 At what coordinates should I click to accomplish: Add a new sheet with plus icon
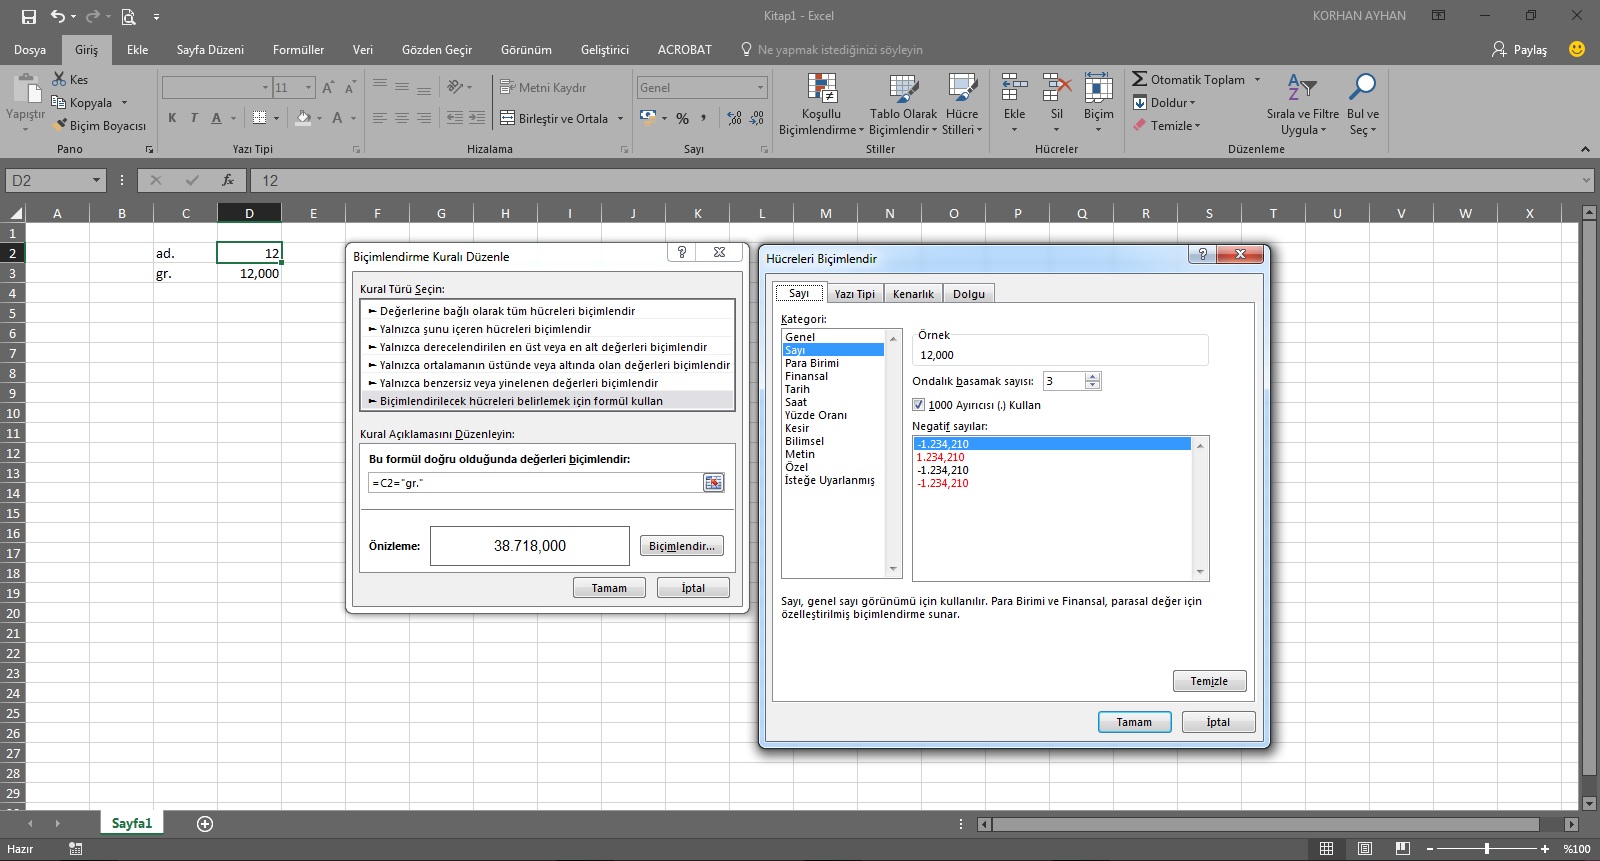pyautogui.click(x=205, y=824)
